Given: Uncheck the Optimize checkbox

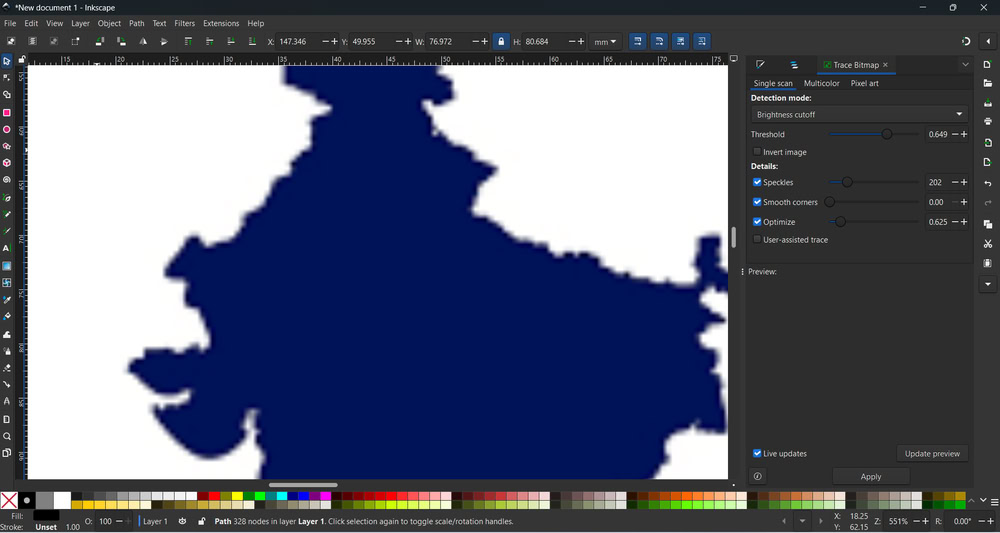Looking at the screenshot, I should coord(757,222).
